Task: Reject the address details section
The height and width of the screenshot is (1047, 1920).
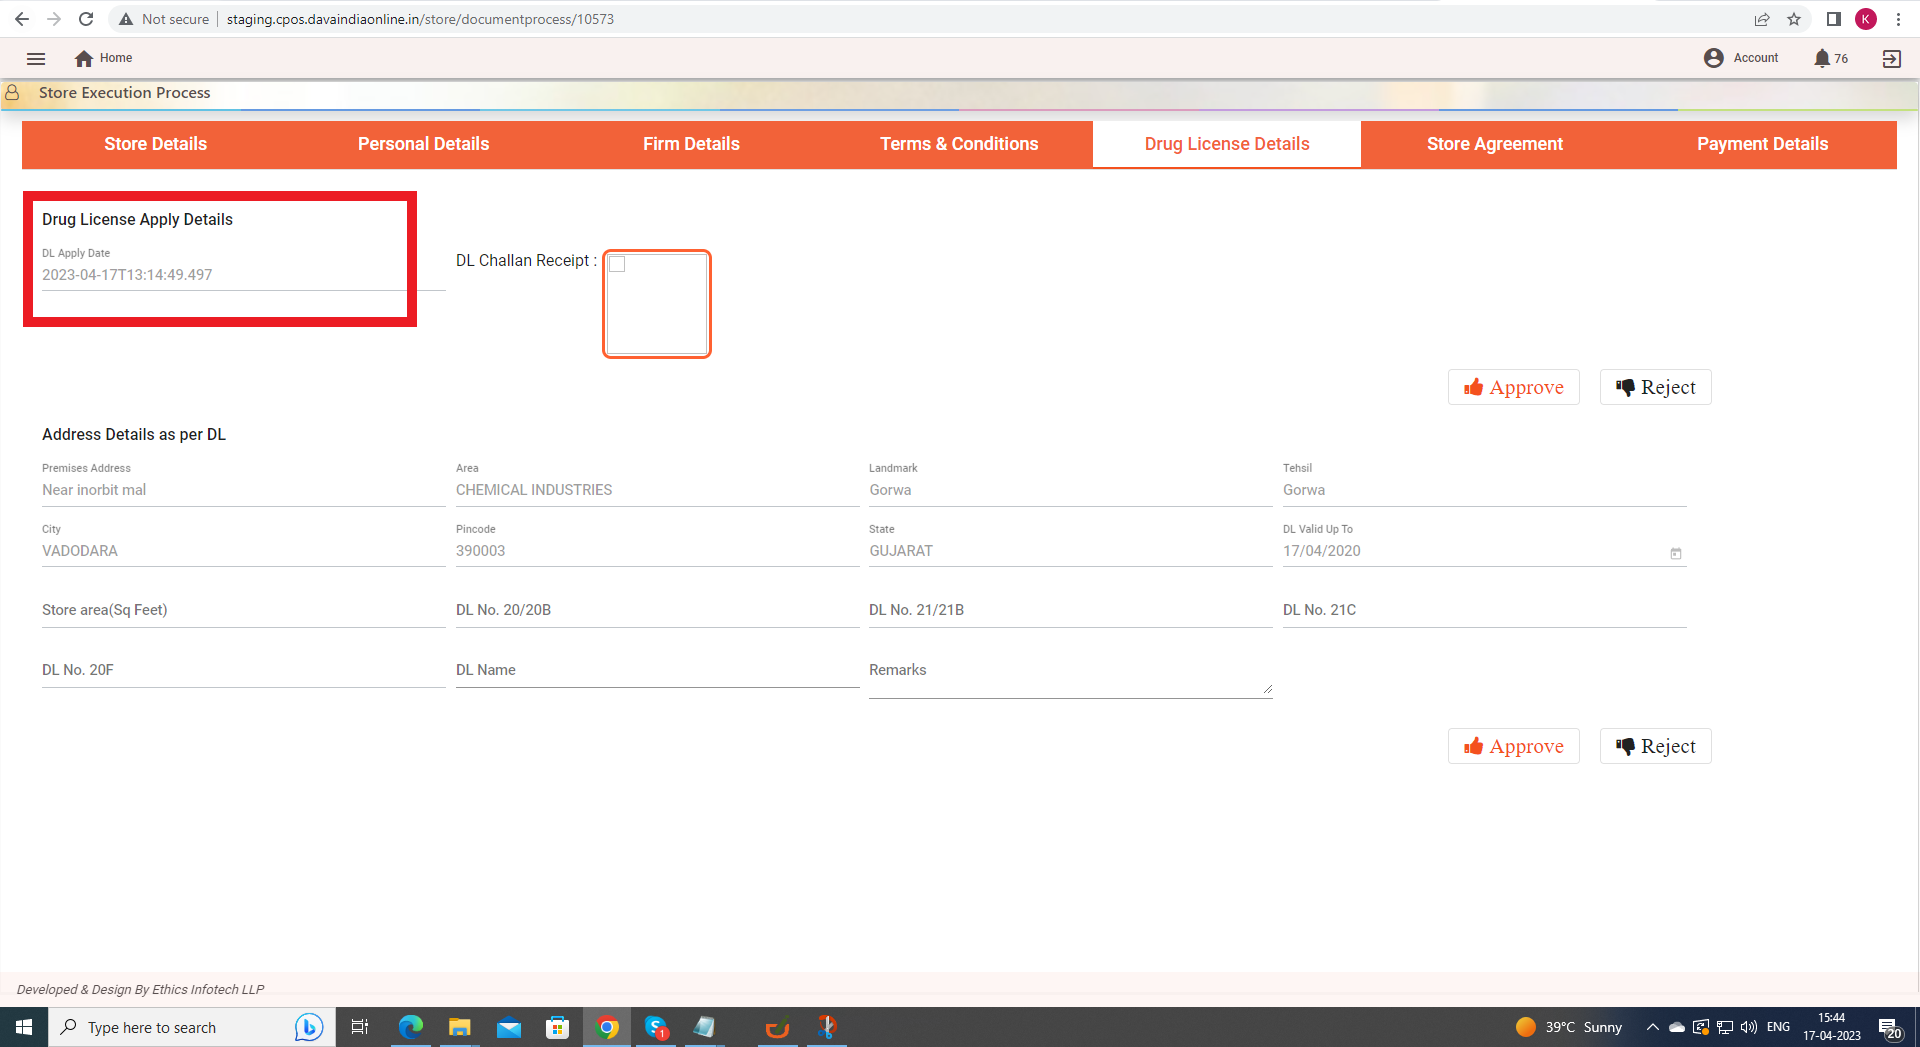Action: pos(1655,746)
